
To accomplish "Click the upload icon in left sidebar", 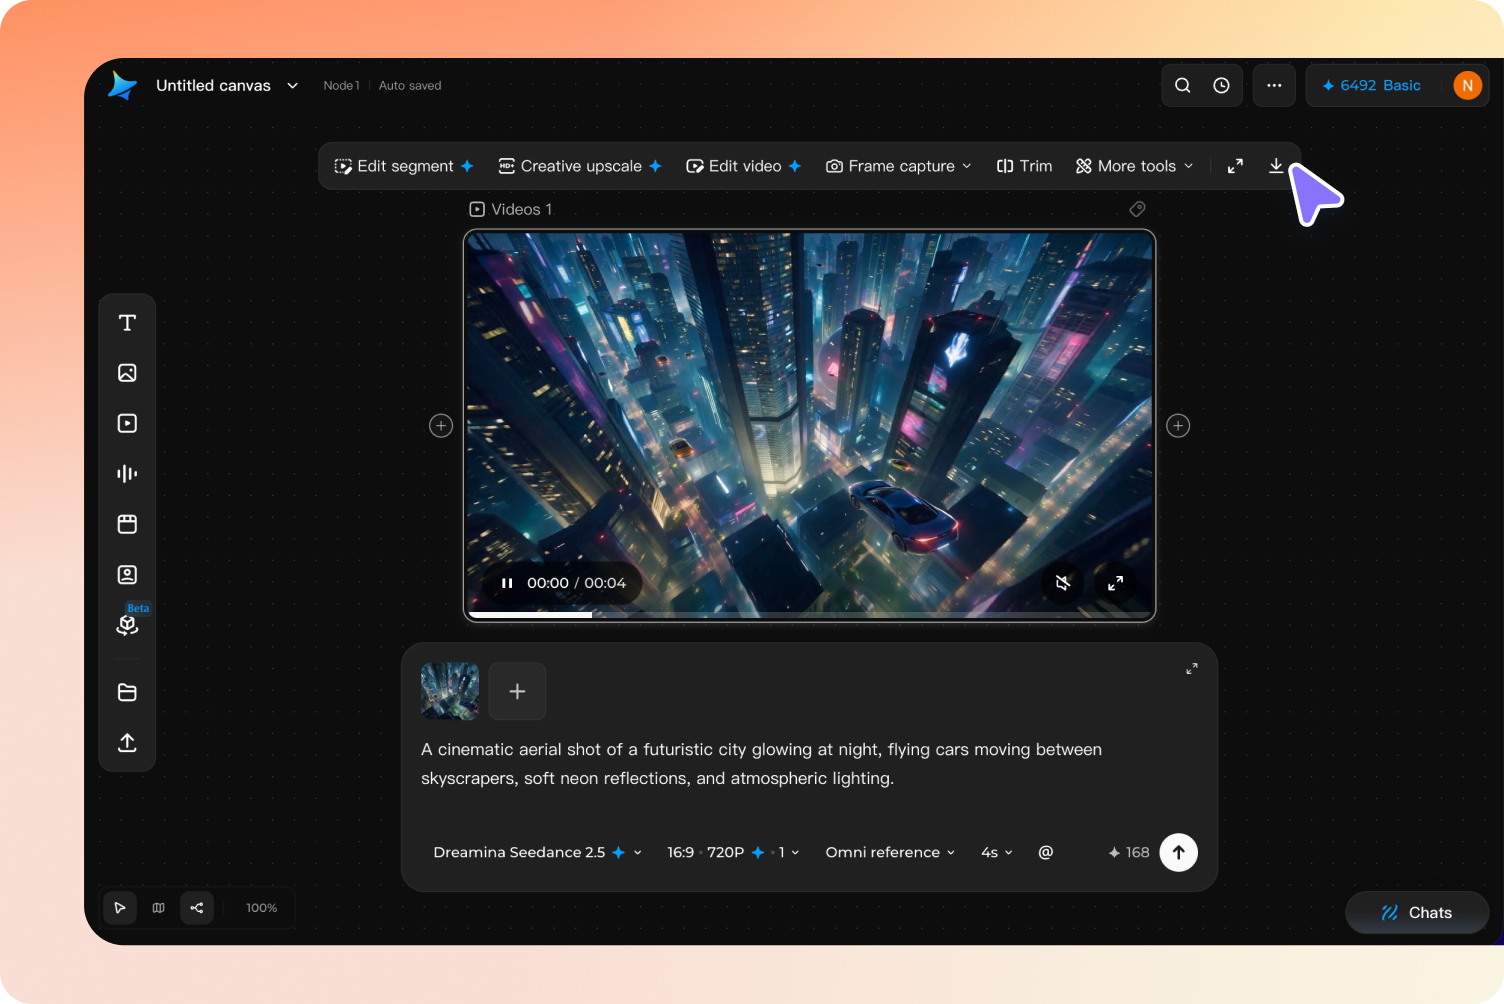I will (x=127, y=743).
